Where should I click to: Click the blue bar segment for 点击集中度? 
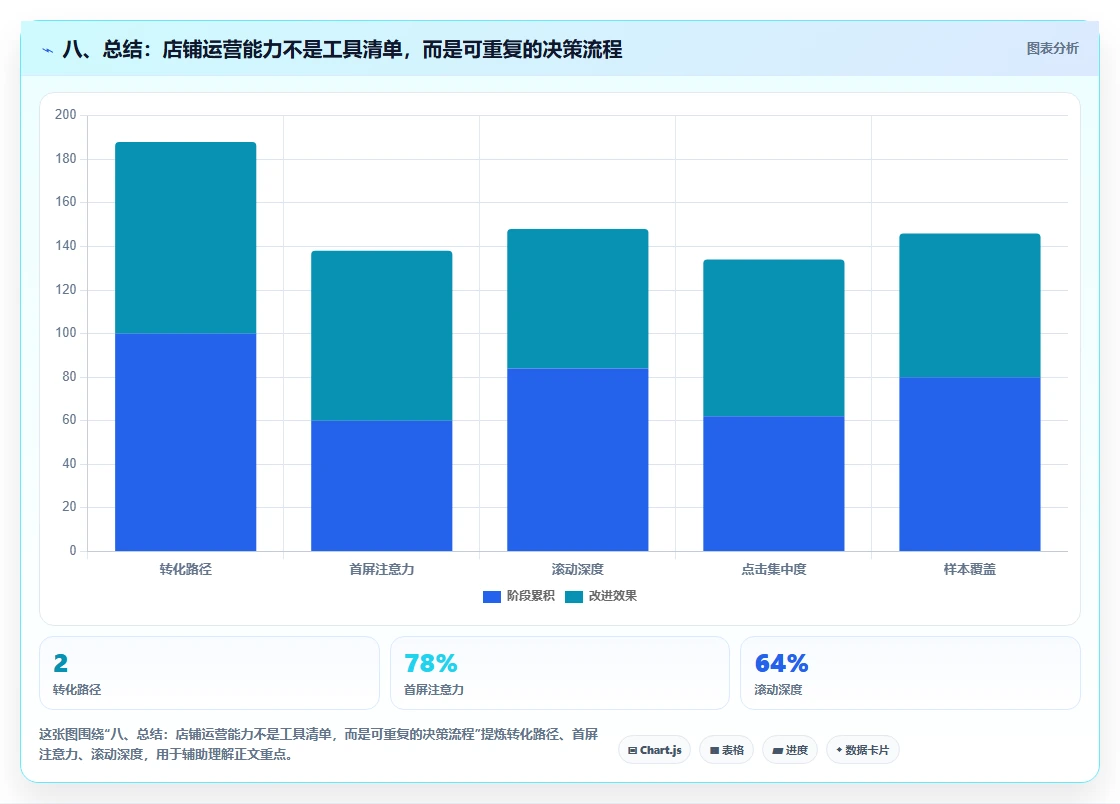(774, 483)
